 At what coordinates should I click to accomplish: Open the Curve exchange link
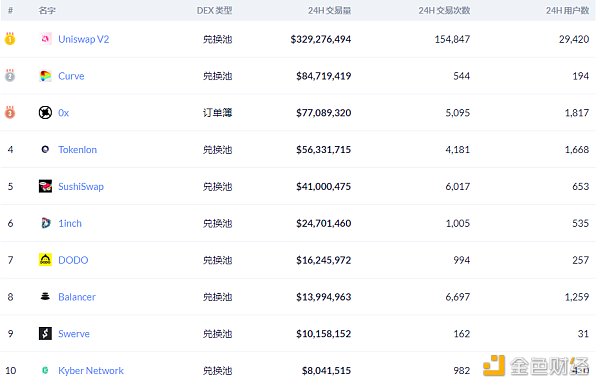click(x=71, y=76)
